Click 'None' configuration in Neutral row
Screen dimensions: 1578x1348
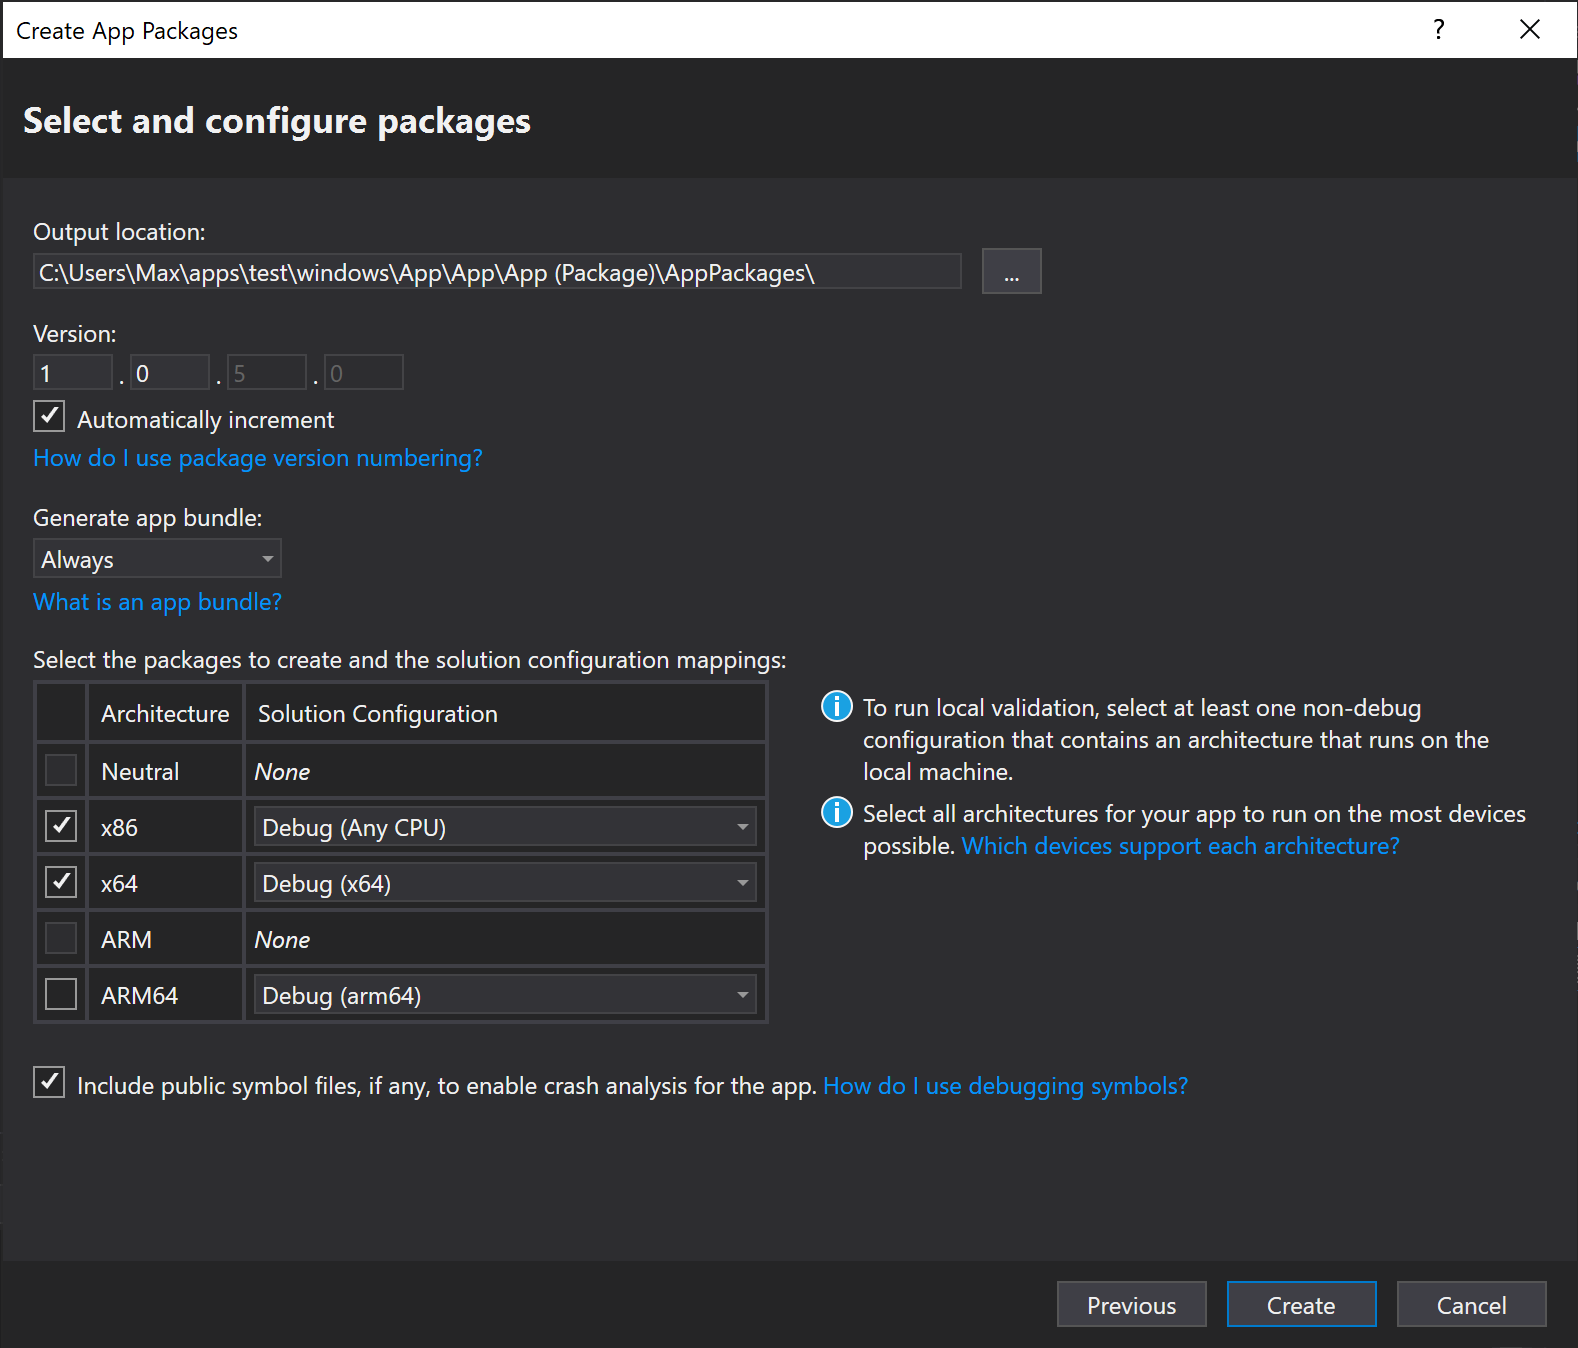pyautogui.click(x=282, y=772)
